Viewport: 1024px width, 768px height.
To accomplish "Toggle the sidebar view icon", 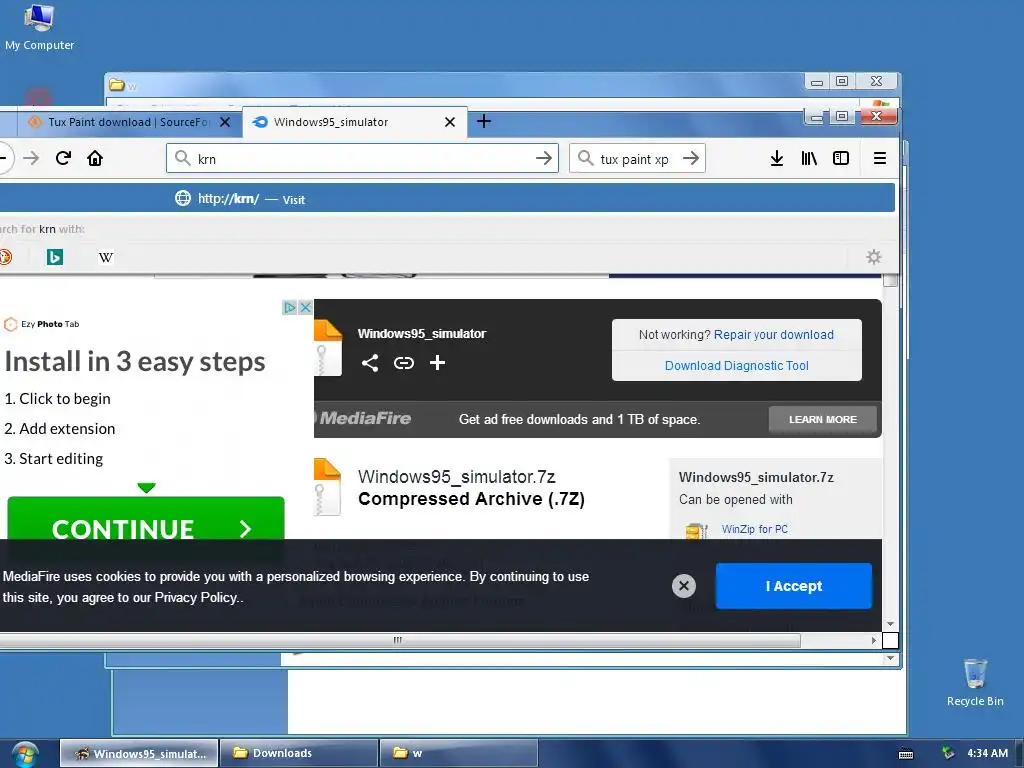I will (840, 158).
